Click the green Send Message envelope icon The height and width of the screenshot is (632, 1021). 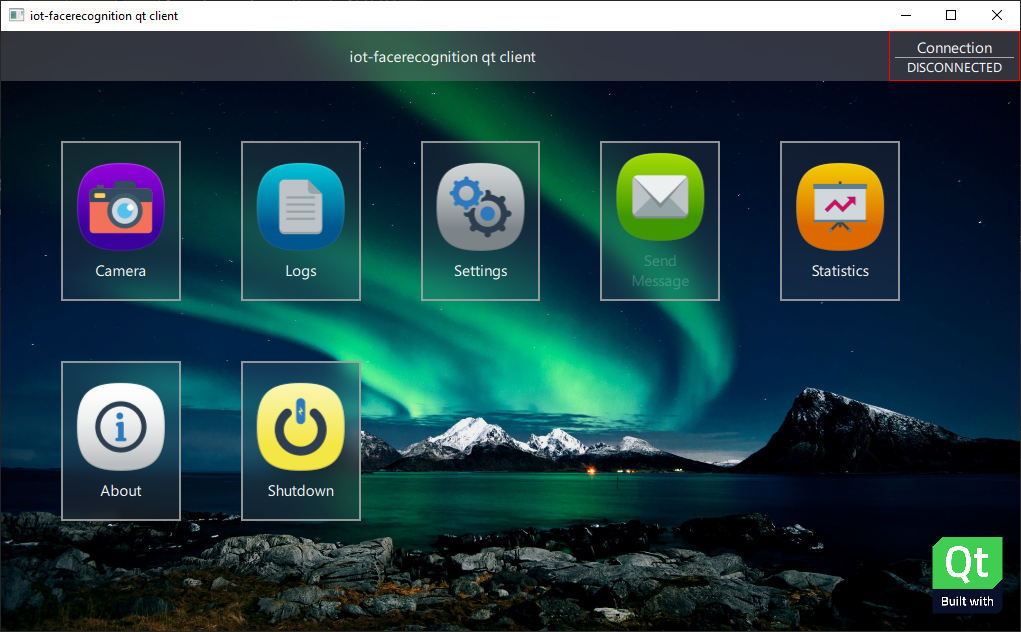[660, 197]
